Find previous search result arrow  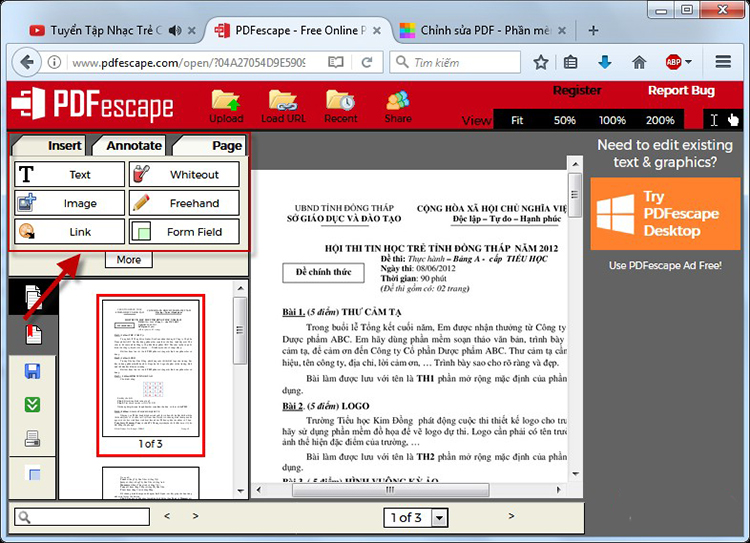click(167, 516)
